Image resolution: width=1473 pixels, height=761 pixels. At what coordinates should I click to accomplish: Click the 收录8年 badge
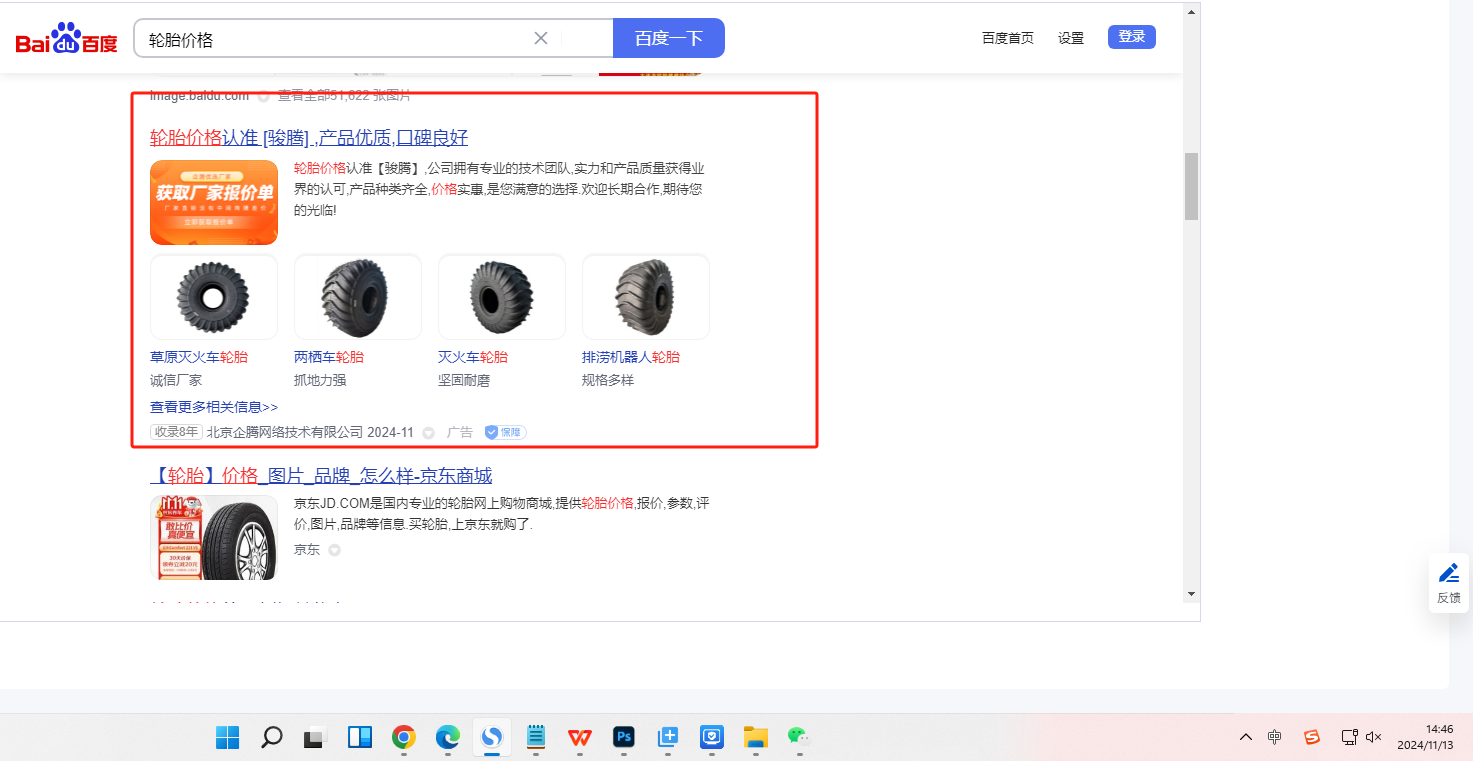point(176,432)
